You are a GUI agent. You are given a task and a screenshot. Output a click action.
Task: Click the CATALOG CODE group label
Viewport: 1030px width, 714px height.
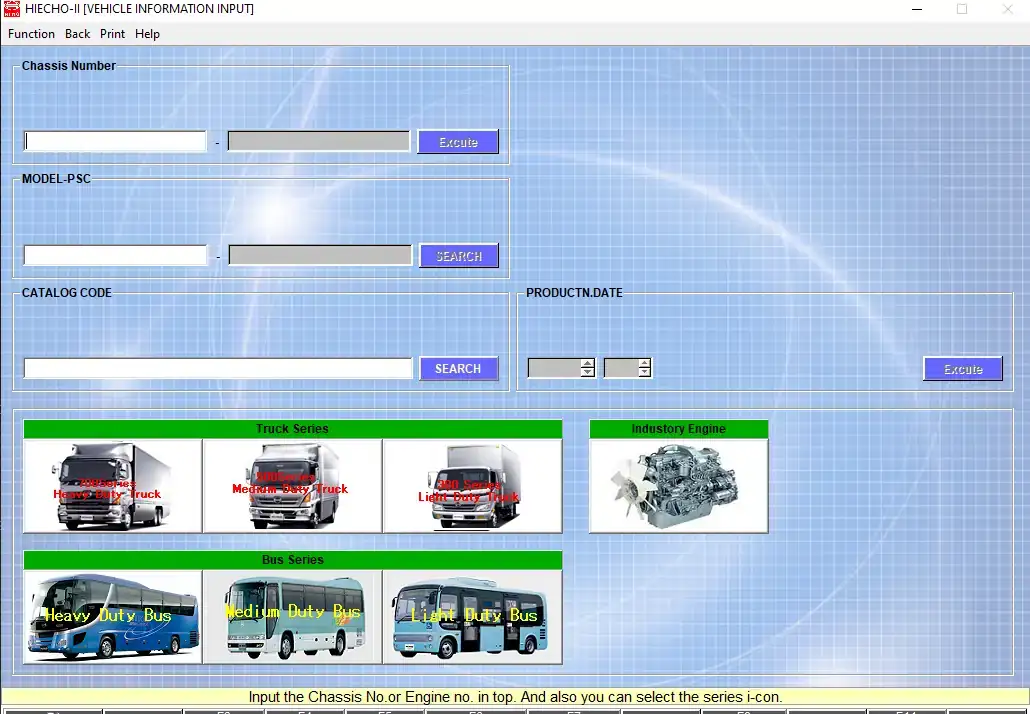coord(66,293)
